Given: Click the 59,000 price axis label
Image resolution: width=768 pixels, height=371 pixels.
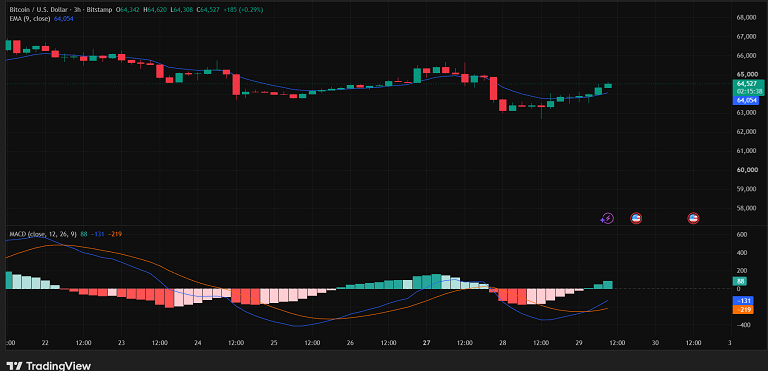Looking at the screenshot, I should (x=747, y=189).
